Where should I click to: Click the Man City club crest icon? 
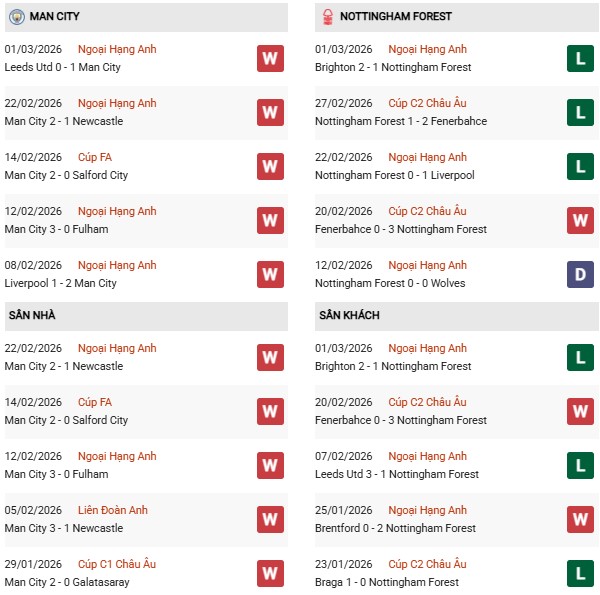coord(16,17)
